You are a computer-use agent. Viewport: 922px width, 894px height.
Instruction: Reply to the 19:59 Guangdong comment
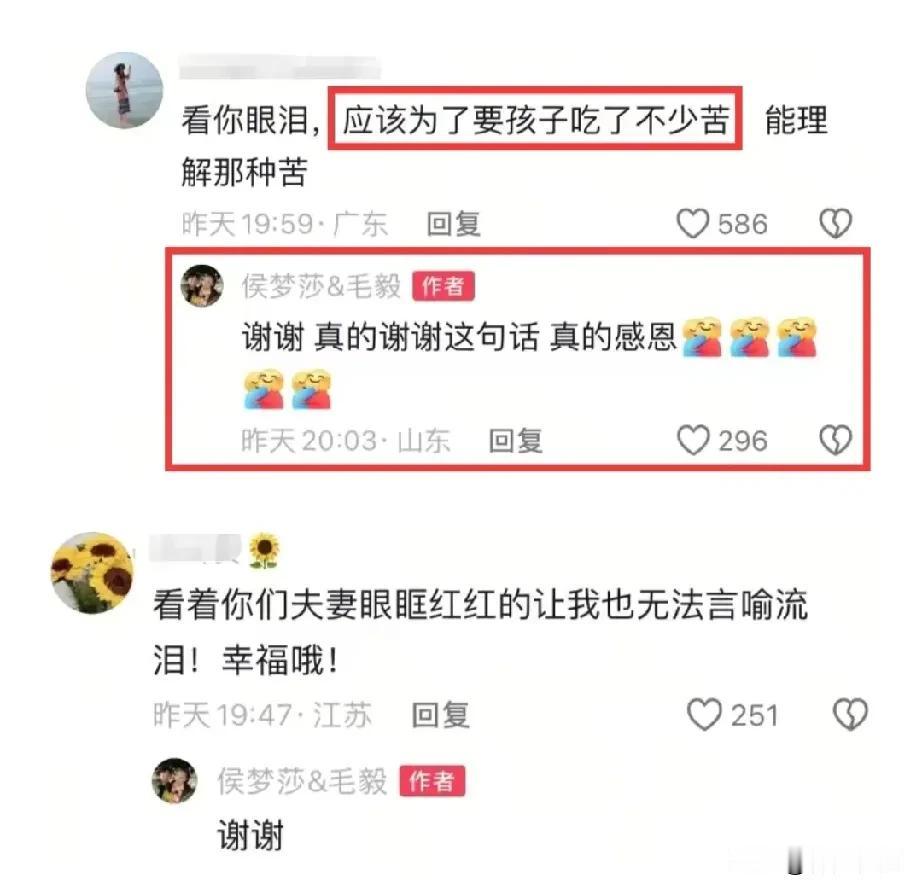tap(453, 224)
